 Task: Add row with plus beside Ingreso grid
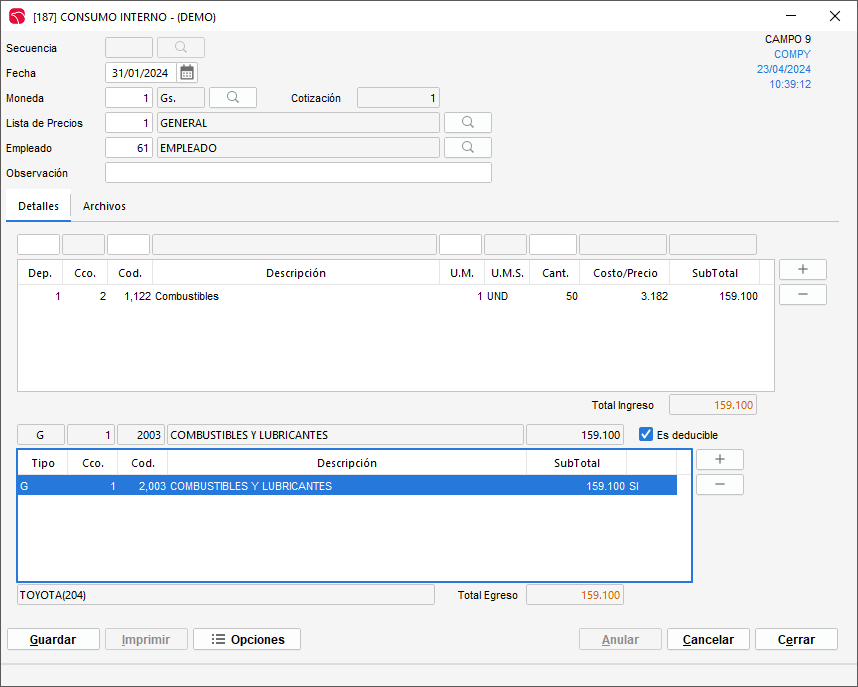802,270
